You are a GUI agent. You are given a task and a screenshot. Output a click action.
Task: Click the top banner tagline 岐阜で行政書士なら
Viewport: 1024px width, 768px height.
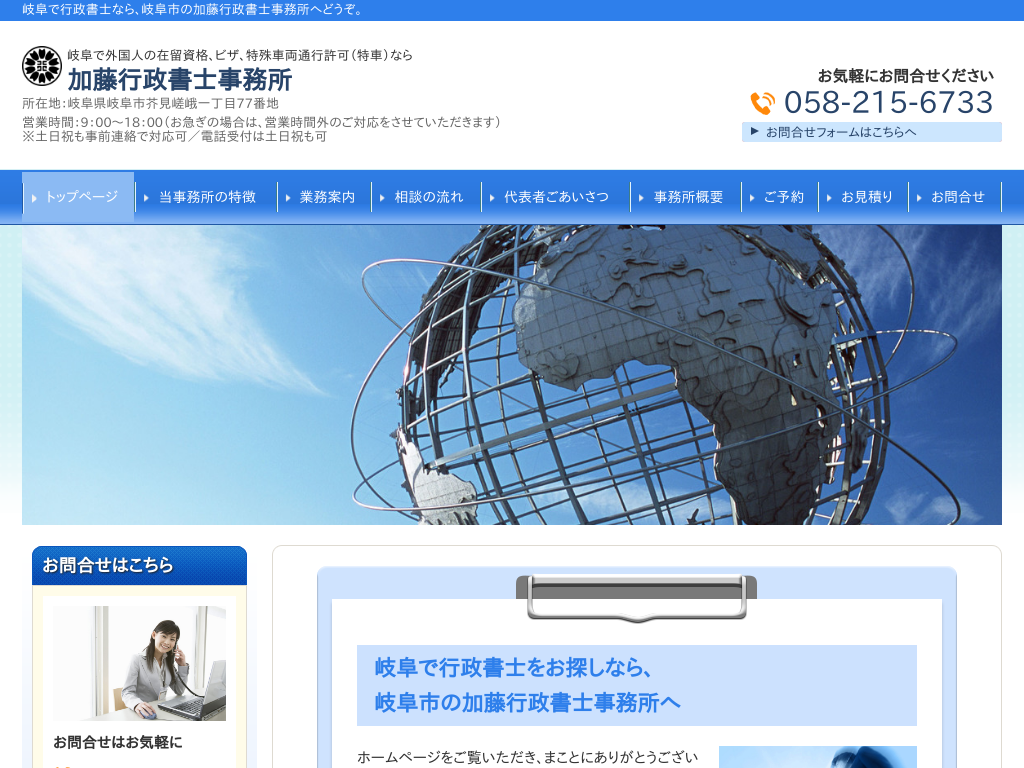pos(193,10)
